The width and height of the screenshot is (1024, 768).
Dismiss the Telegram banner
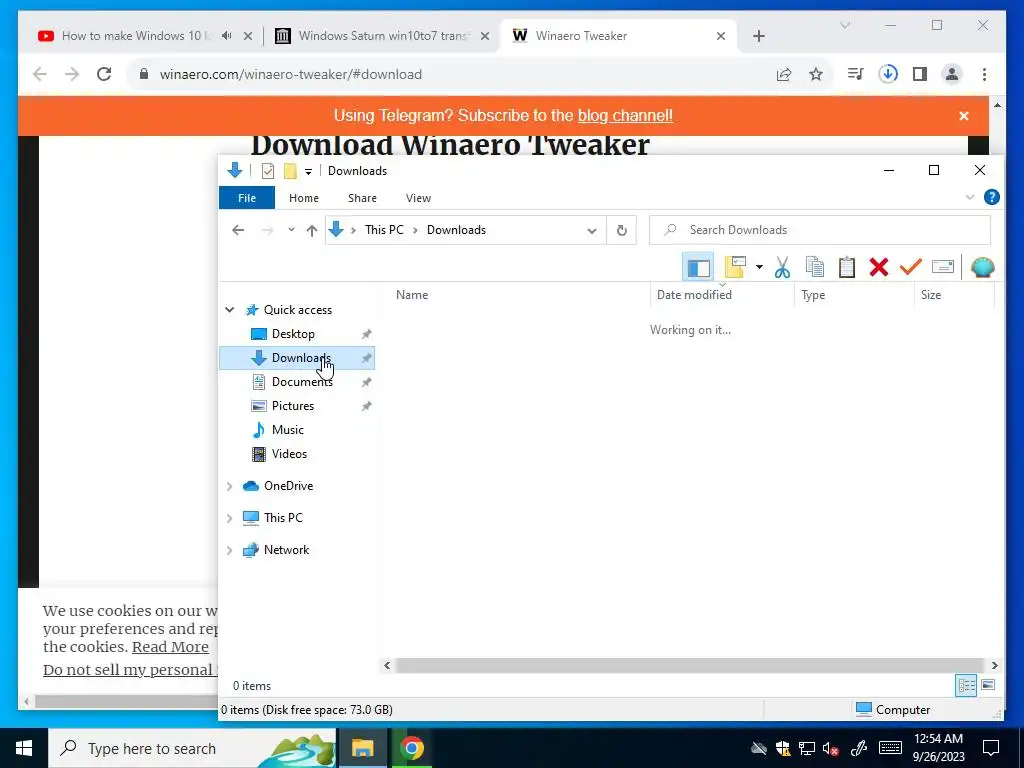964,116
